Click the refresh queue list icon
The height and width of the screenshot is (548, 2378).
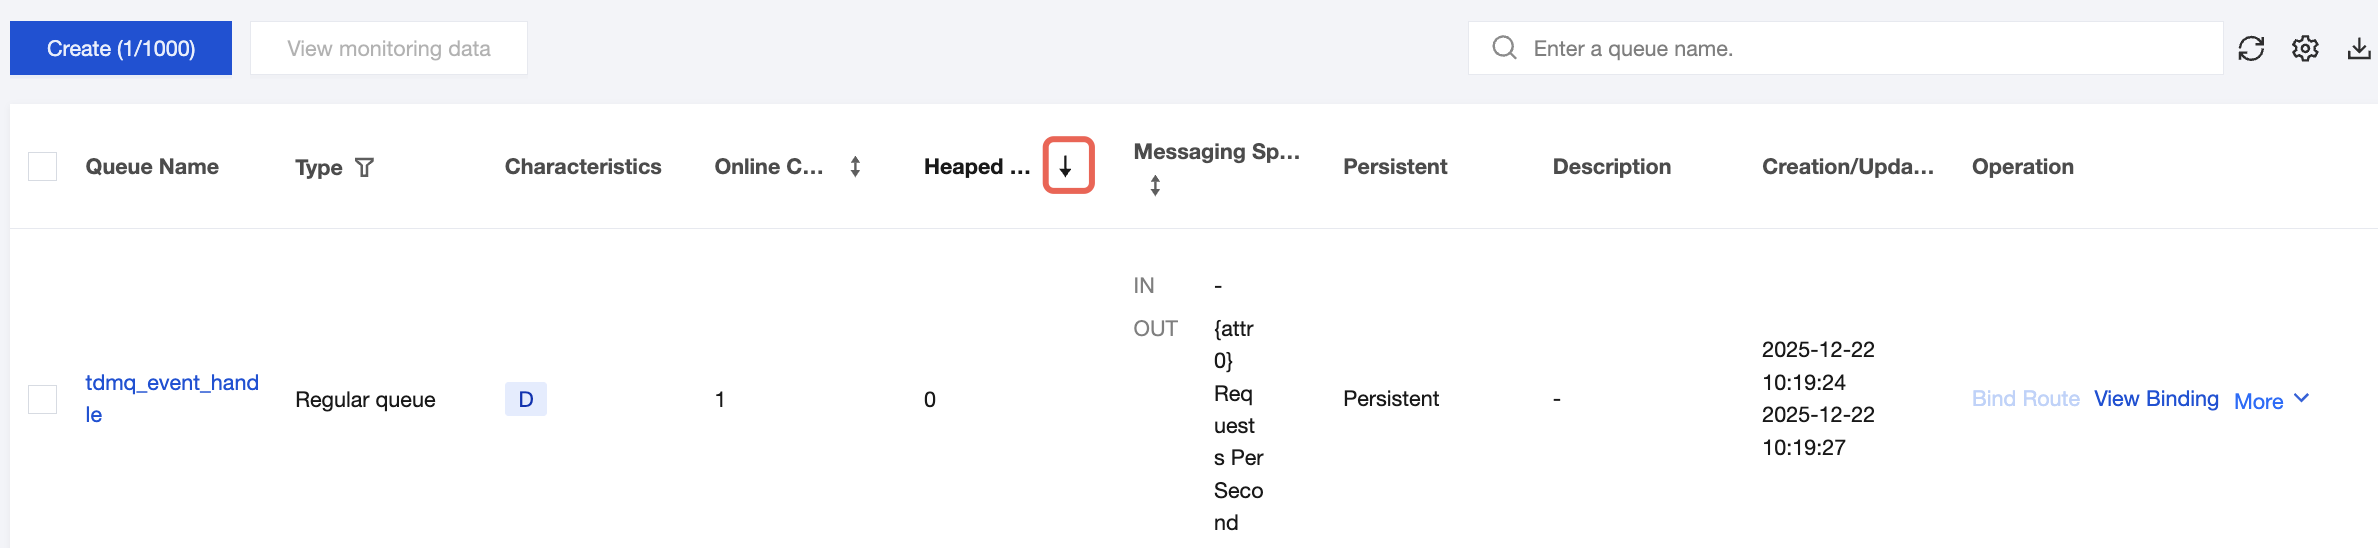point(2251,49)
